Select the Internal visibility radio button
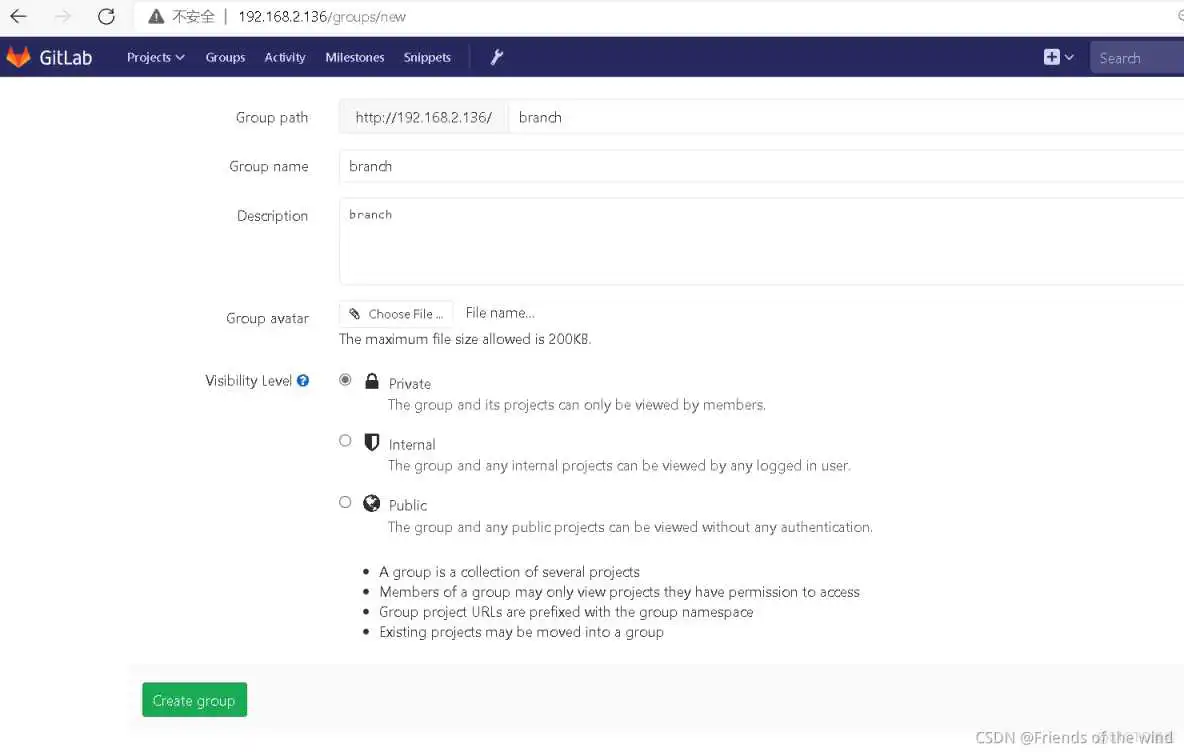This screenshot has width=1184, height=752. 345,441
